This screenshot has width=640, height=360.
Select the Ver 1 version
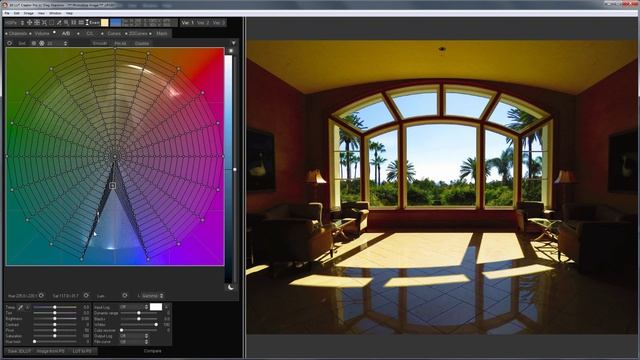pyautogui.click(x=188, y=23)
